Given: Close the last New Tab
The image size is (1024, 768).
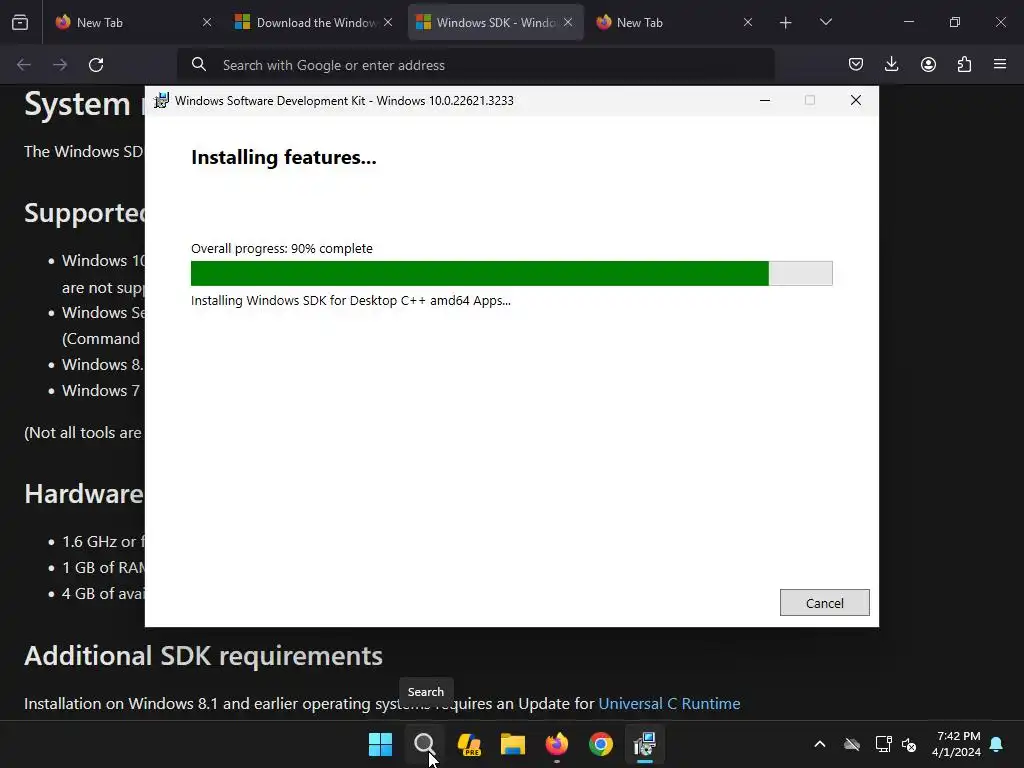Looking at the screenshot, I should [x=748, y=23].
